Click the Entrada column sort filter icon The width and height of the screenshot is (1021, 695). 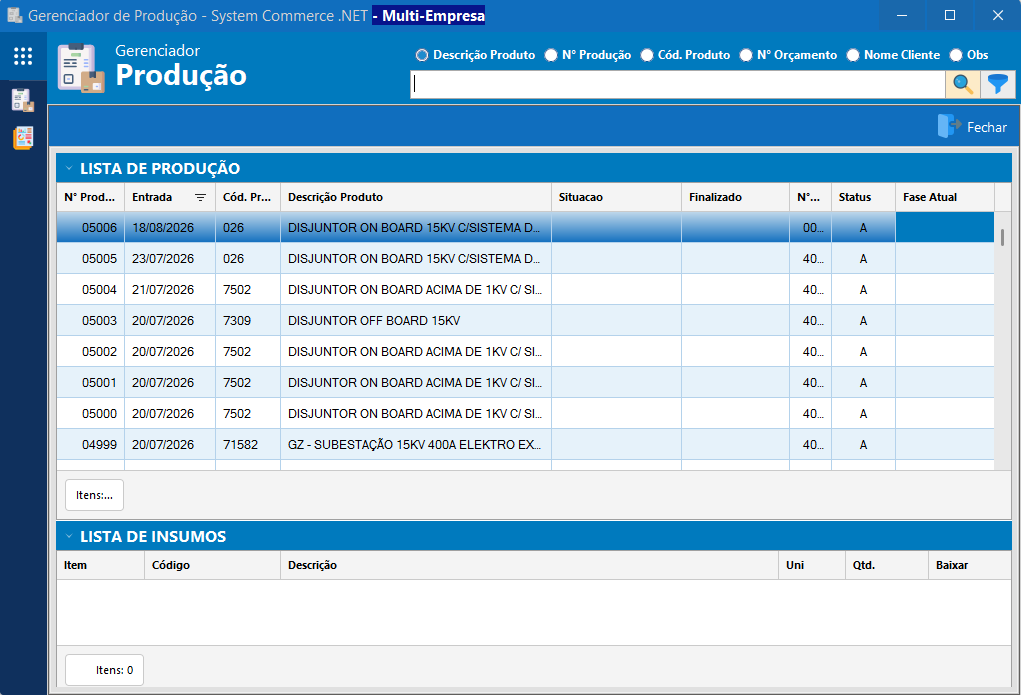click(x=201, y=197)
